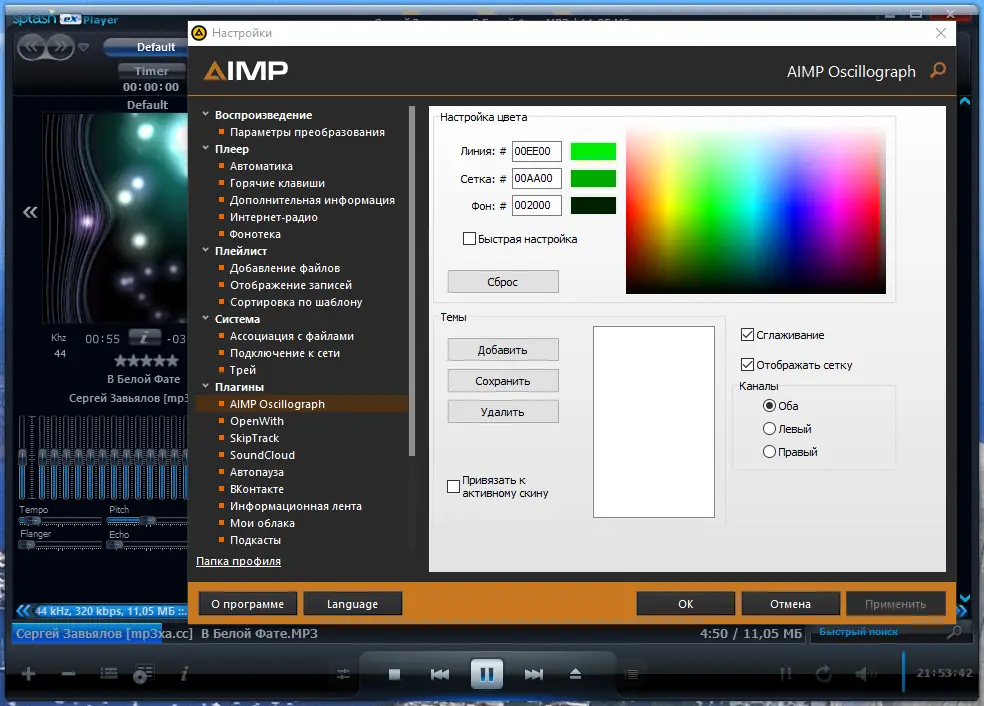Click the forward round button at top left
Viewport: 984px width, 706px height.
[x=60, y=47]
